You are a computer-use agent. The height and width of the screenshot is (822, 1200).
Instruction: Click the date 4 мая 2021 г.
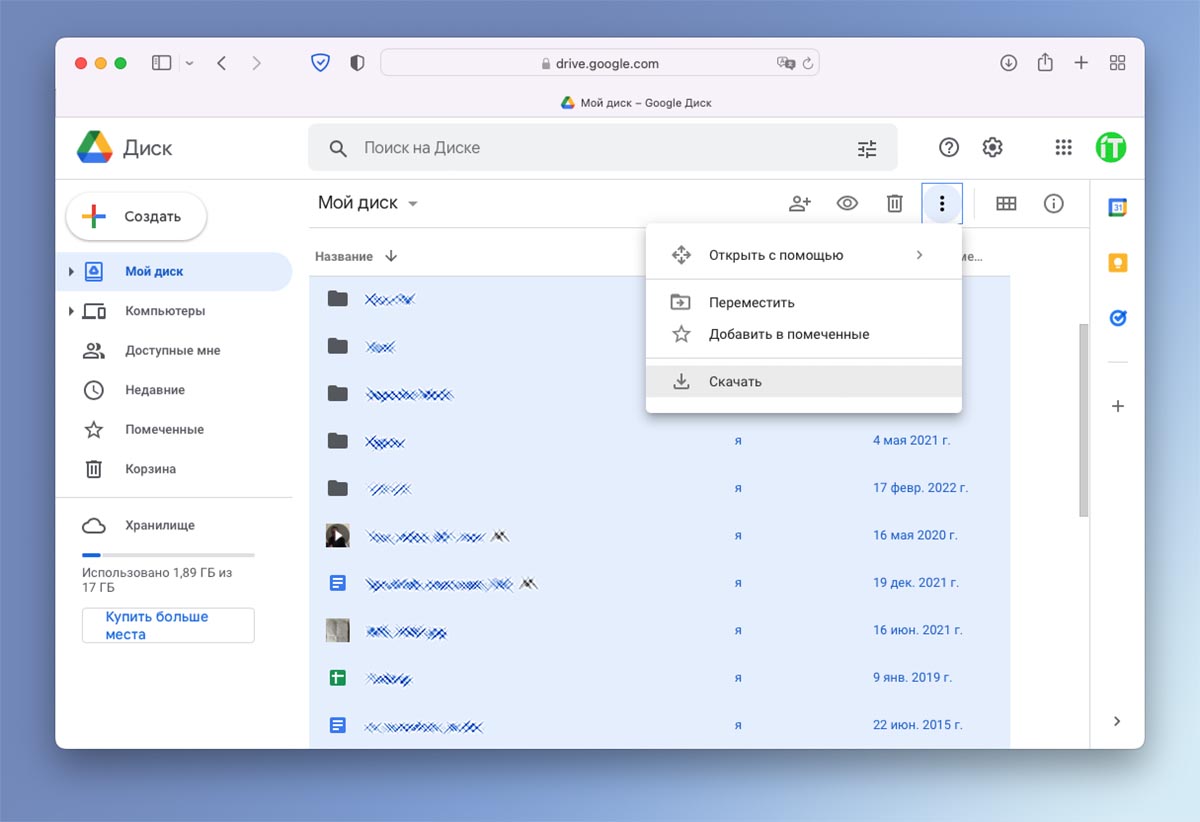click(x=910, y=440)
